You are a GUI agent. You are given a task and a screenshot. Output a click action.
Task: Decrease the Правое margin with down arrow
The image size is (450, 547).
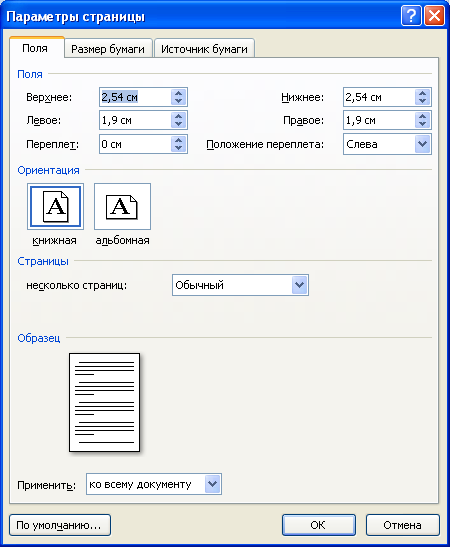click(422, 124)
